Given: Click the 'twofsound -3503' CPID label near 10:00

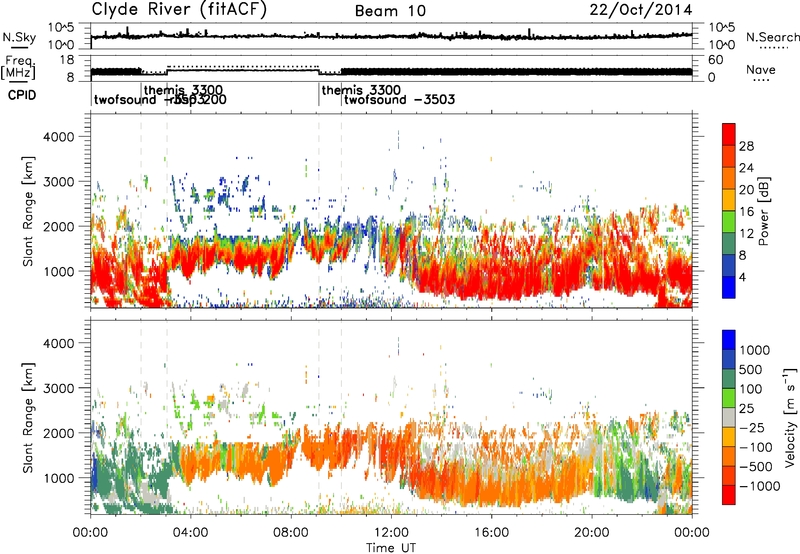Looking at the screenshot, I should pos(399,99).
